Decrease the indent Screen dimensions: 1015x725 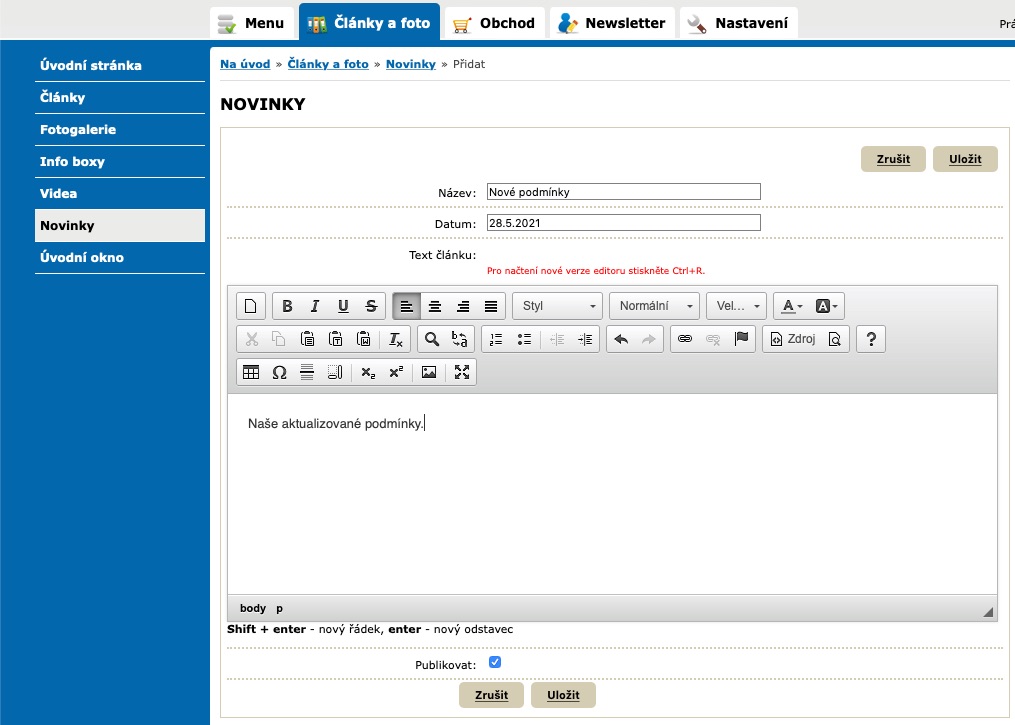[557, 339]
